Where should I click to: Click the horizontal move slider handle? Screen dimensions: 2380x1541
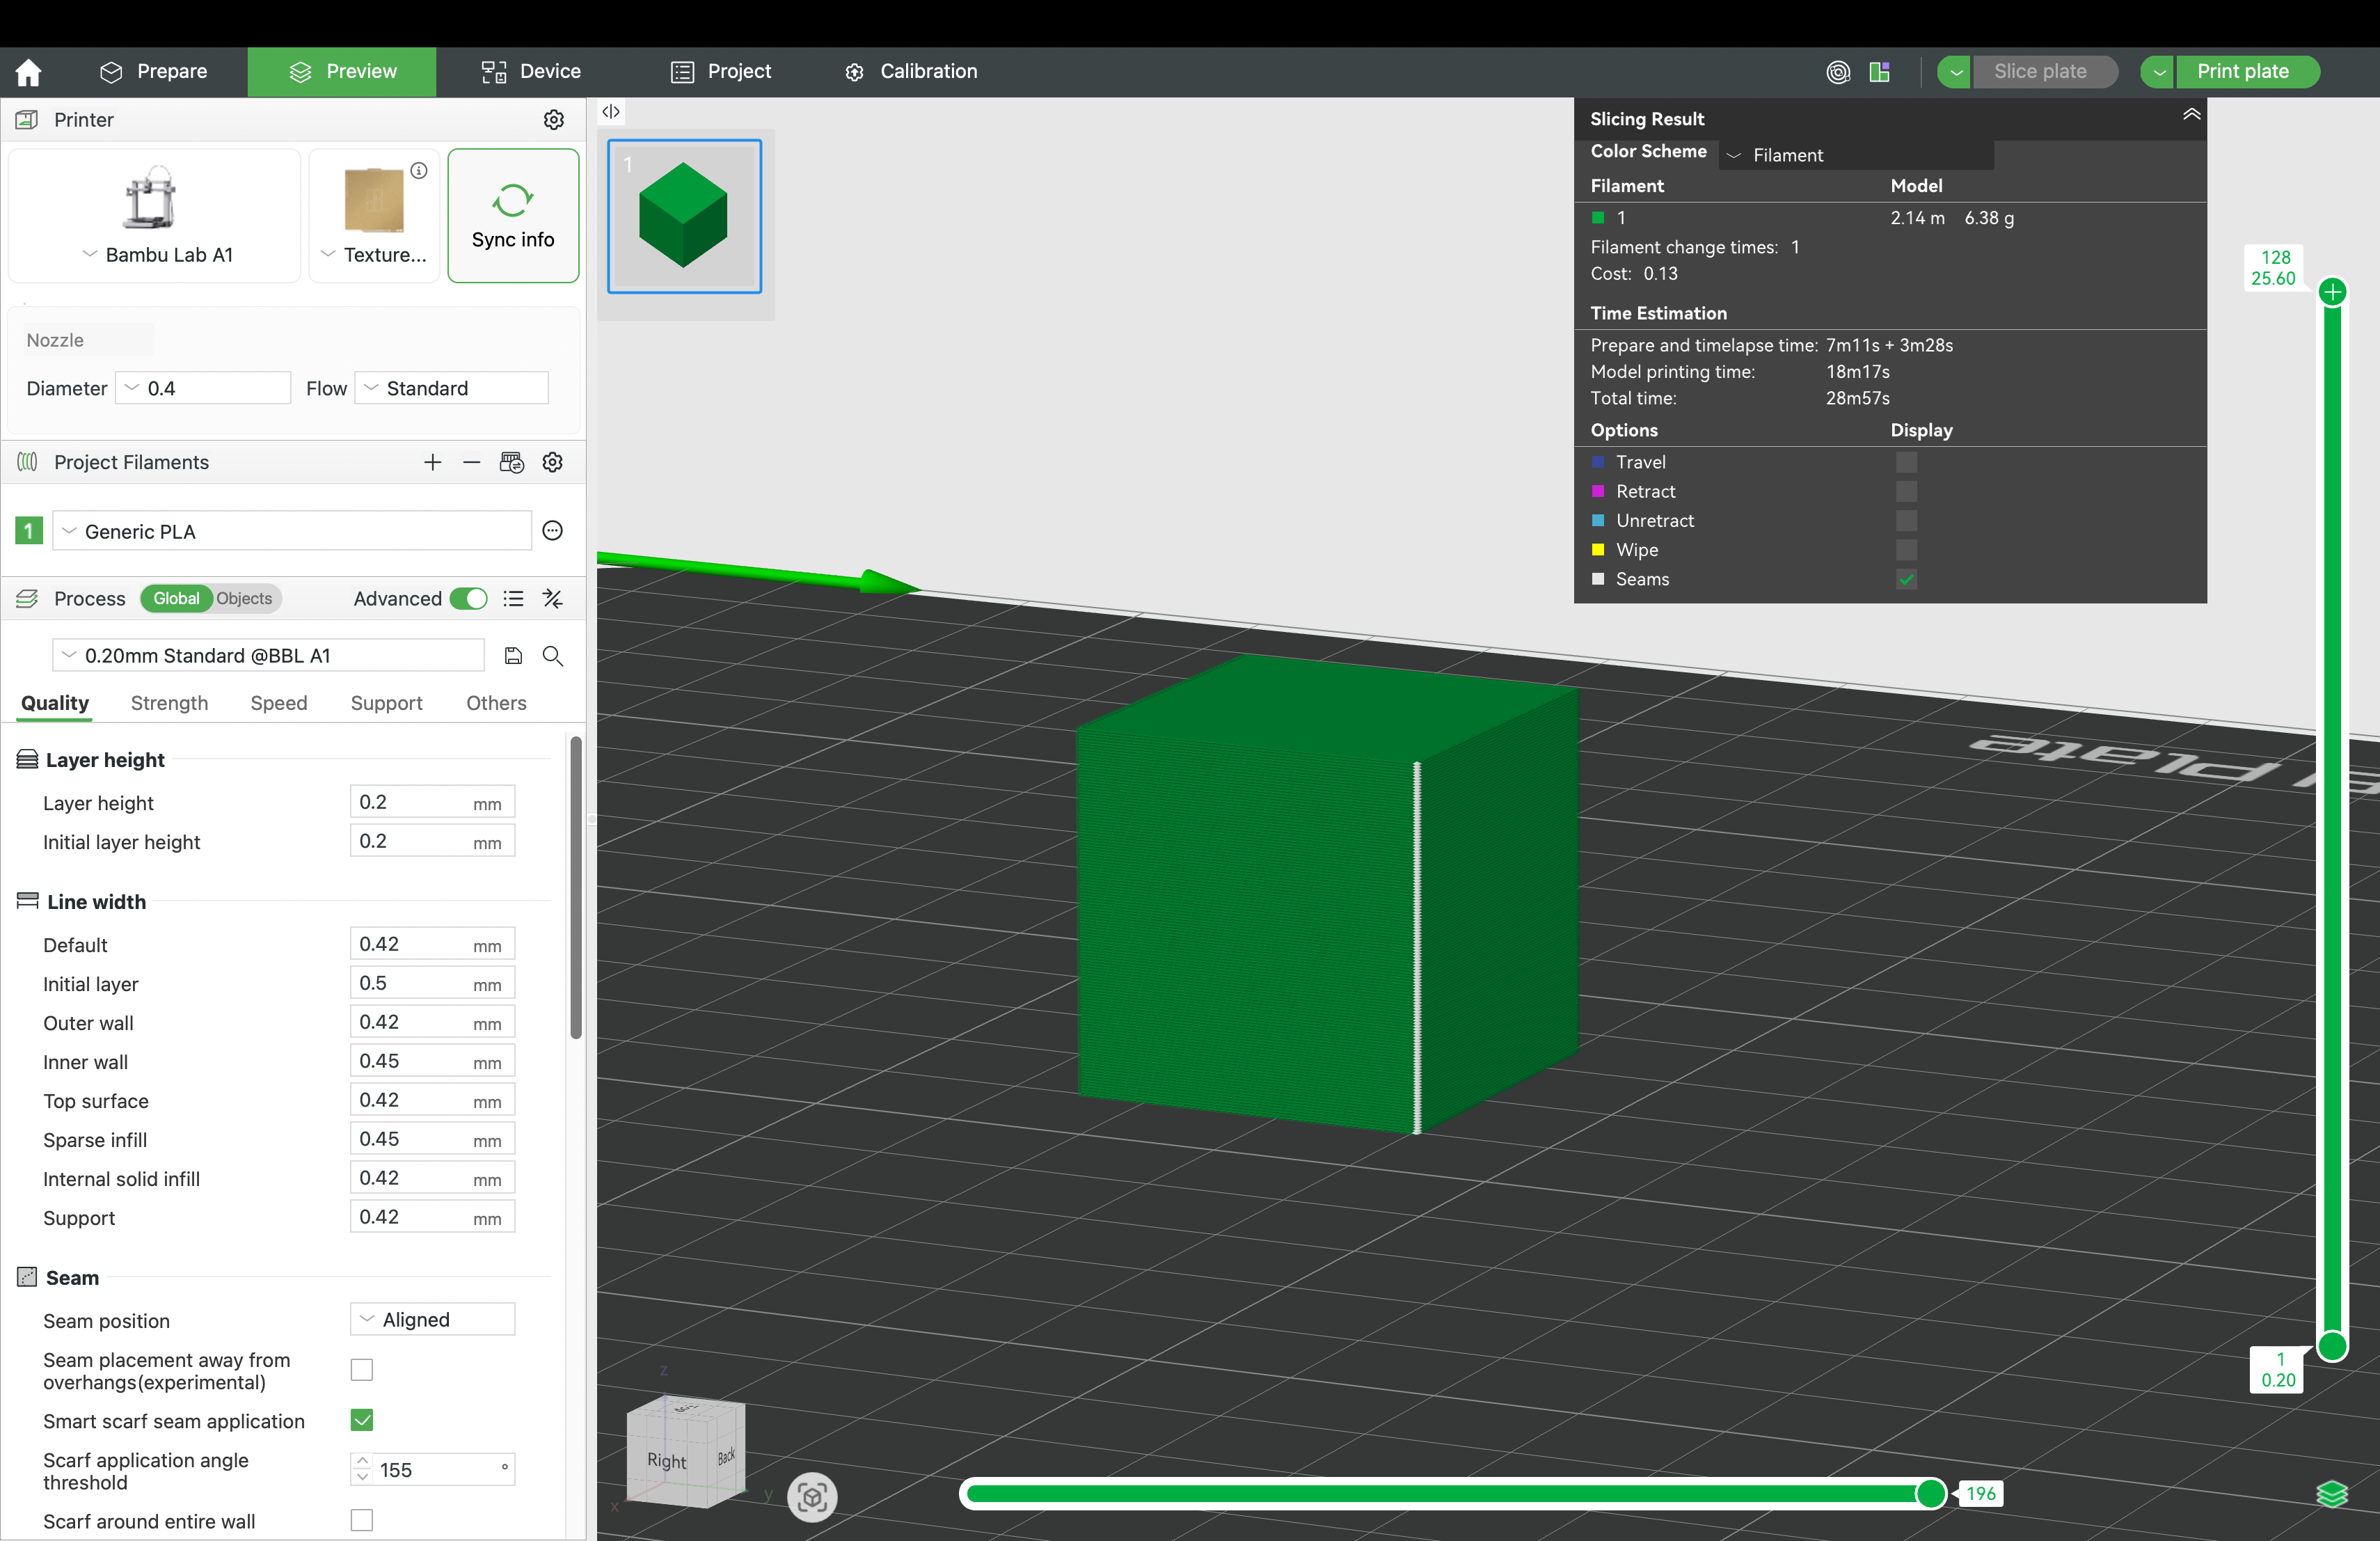point(1930,1493)
